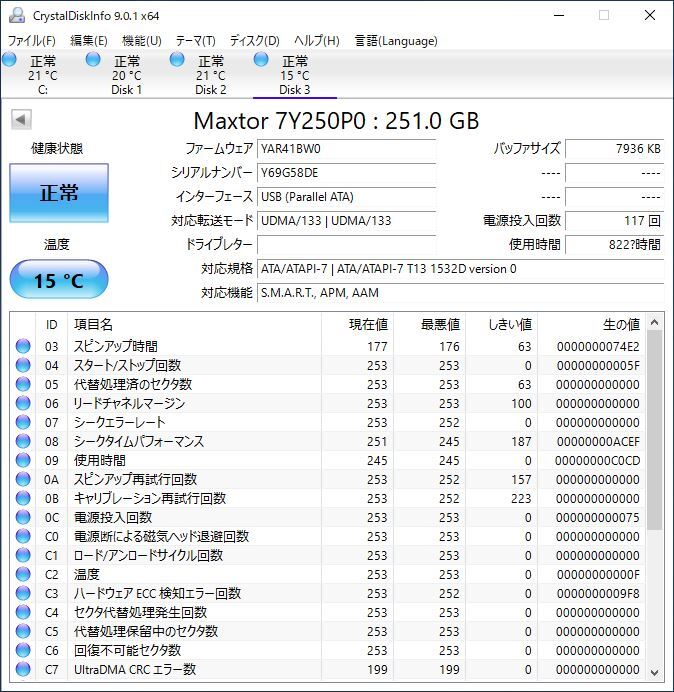Open the 機能(U) menu
674x692 pixels.
(142, 41)
